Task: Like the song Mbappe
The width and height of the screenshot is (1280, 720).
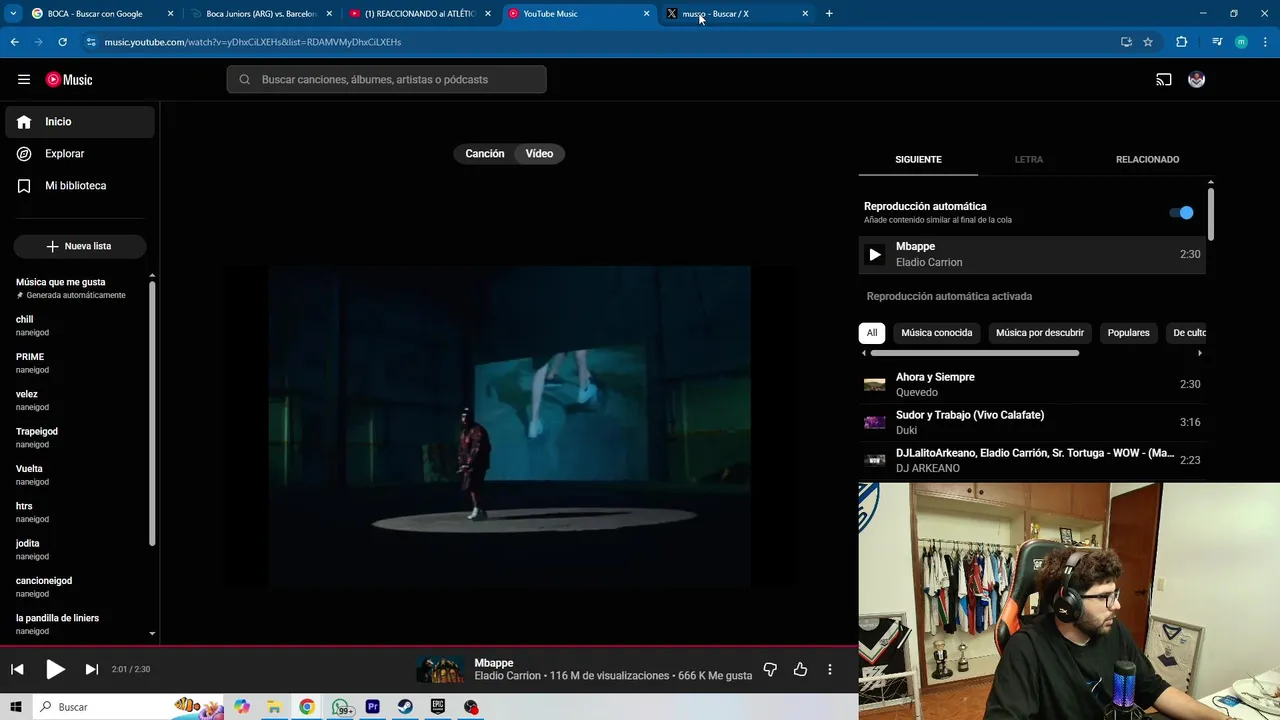Action: [x=800, y=669]
